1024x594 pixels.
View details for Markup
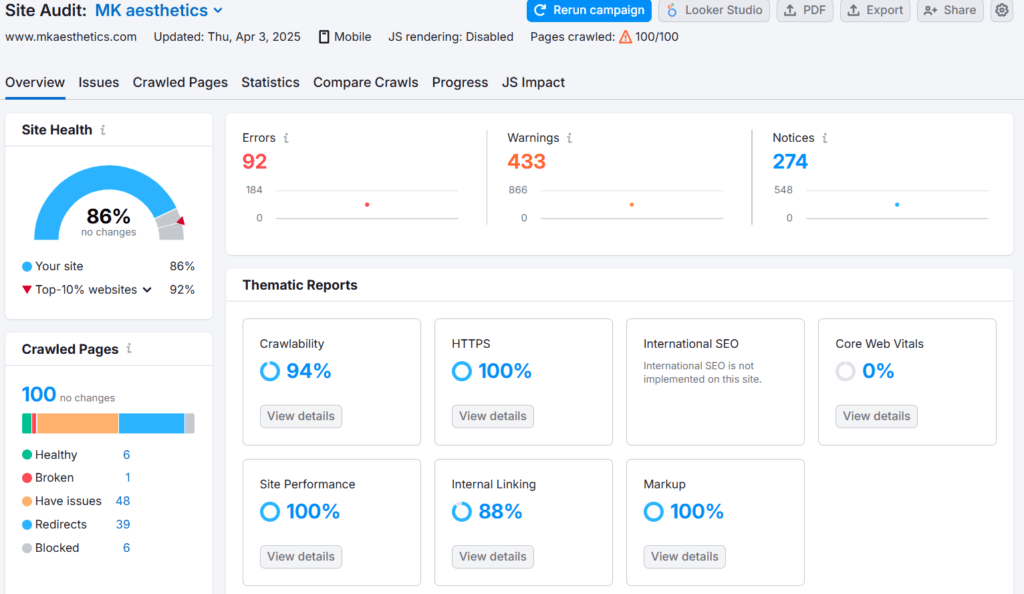684,557
